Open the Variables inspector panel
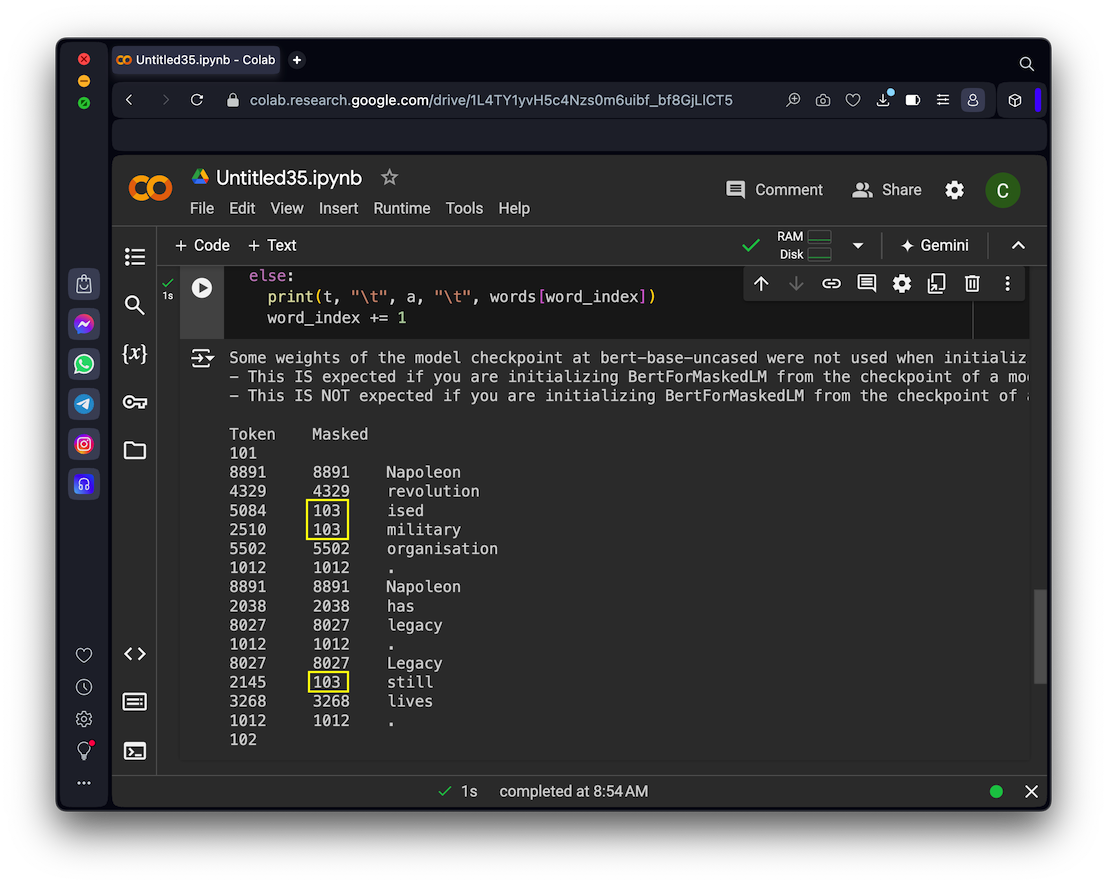 135,353
